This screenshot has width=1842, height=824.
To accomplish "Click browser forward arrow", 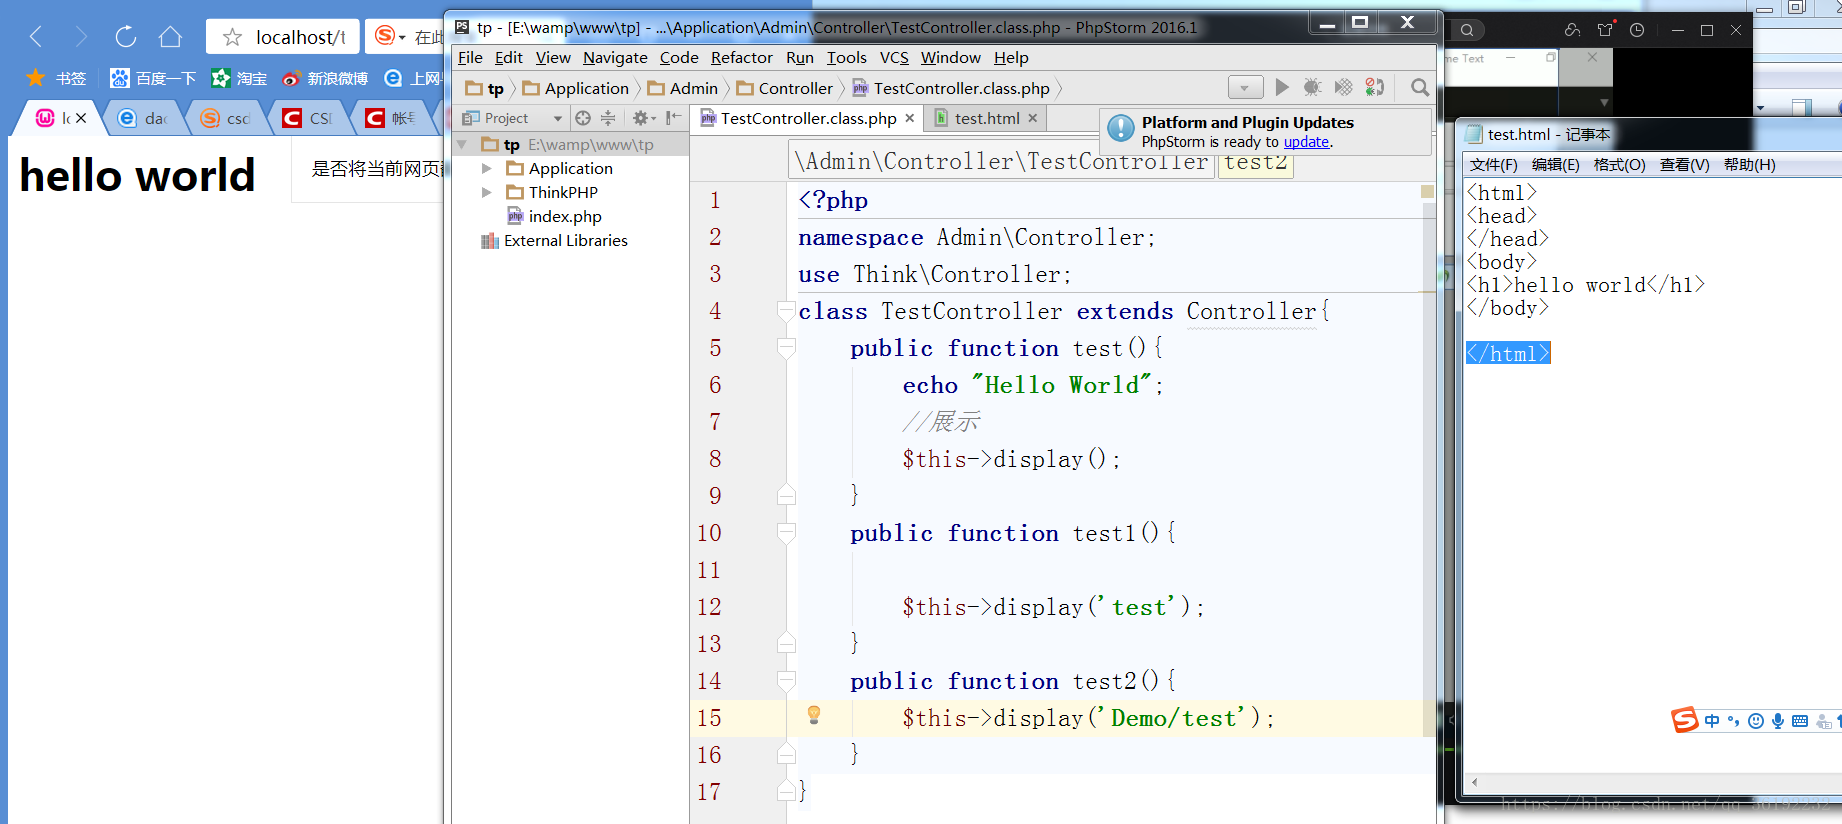I will [x=81, y=37].
